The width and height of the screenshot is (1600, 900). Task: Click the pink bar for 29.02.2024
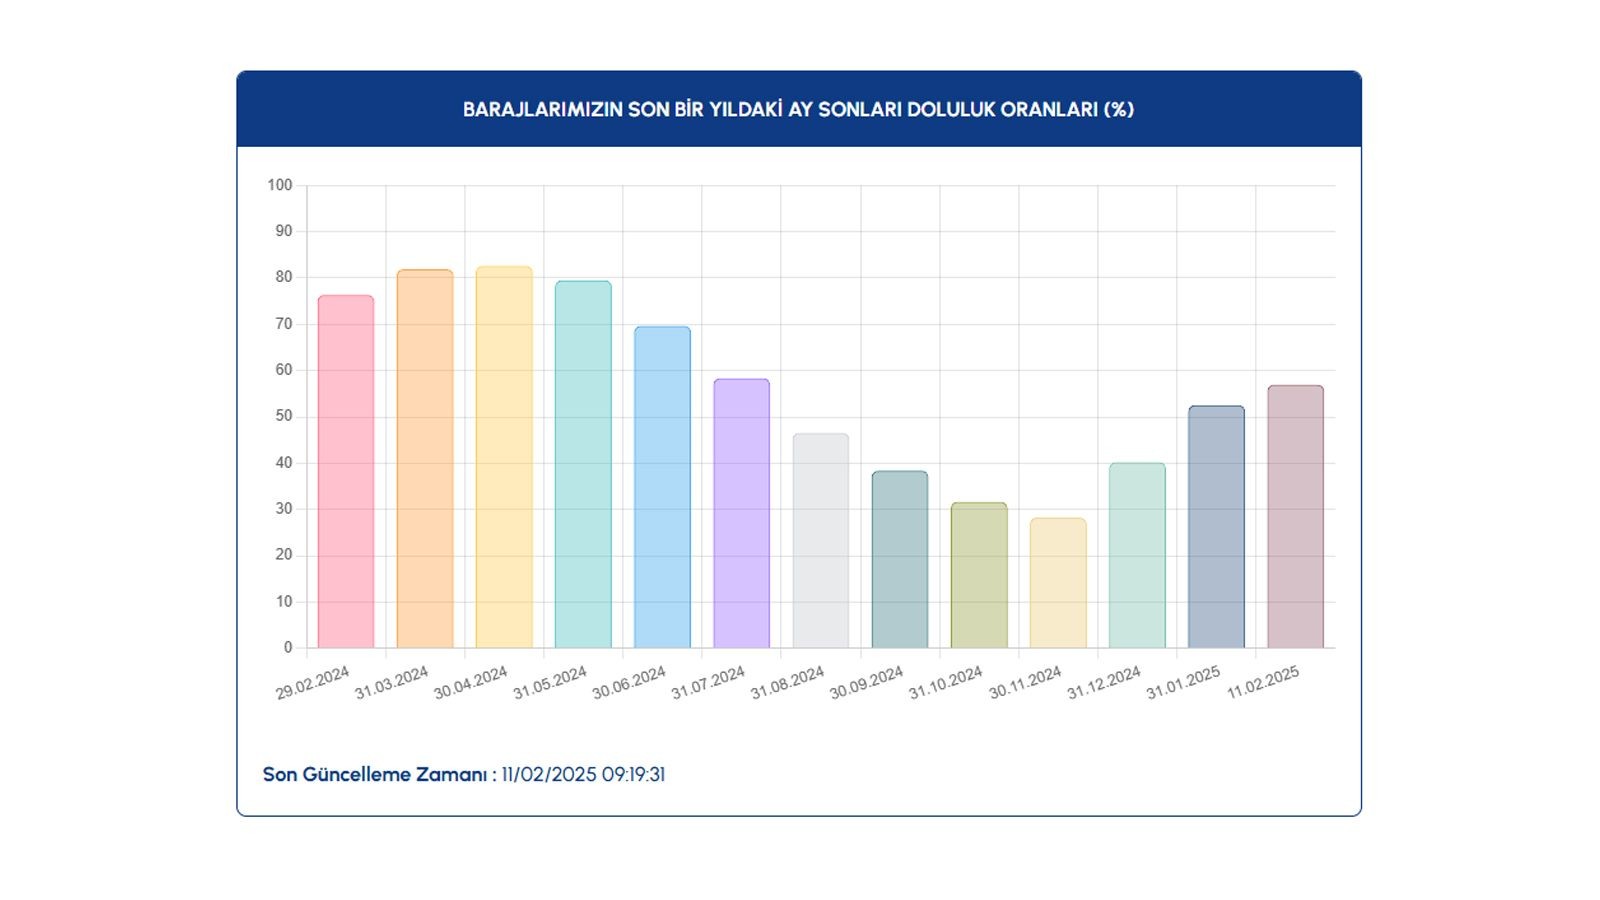346,471
